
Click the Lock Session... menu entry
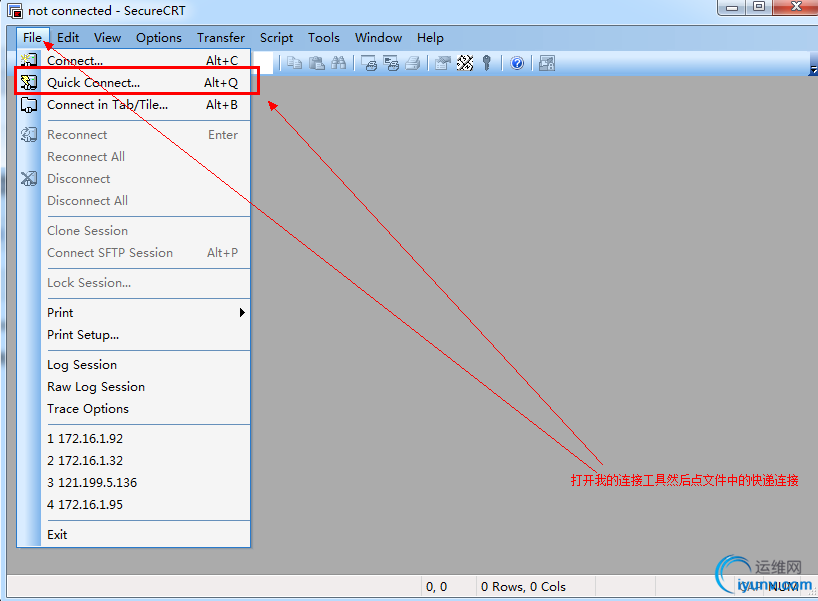[134, 283]
